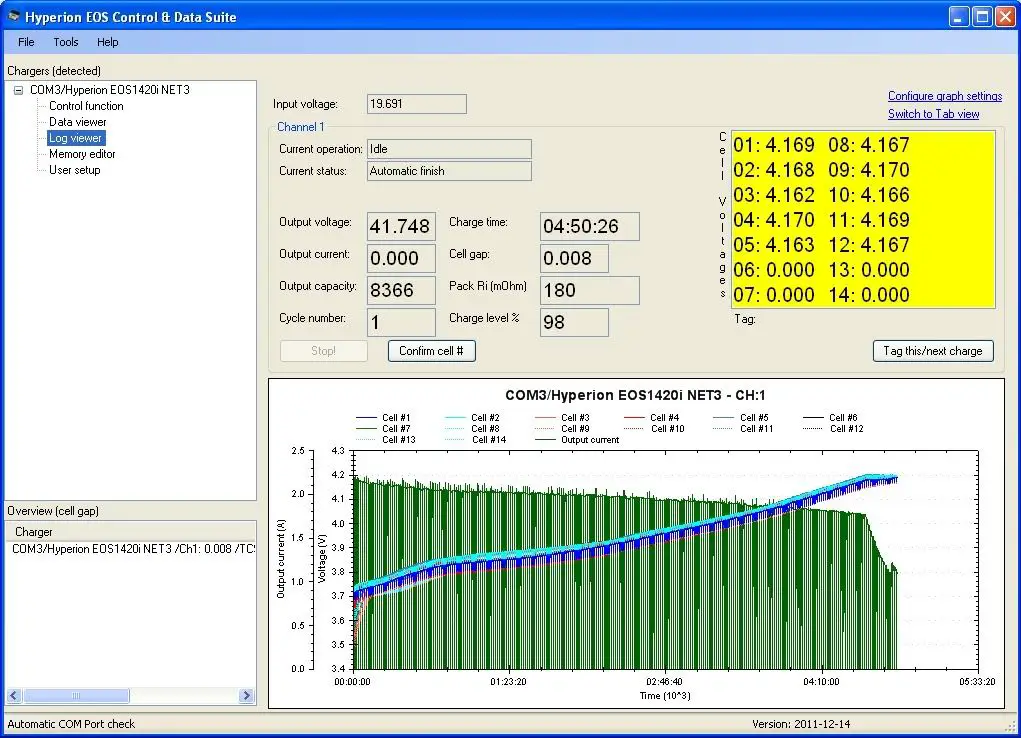Select the COM3 Ch1 row in Overview list
Screen dimensions: 1021x738
(133, 549)
